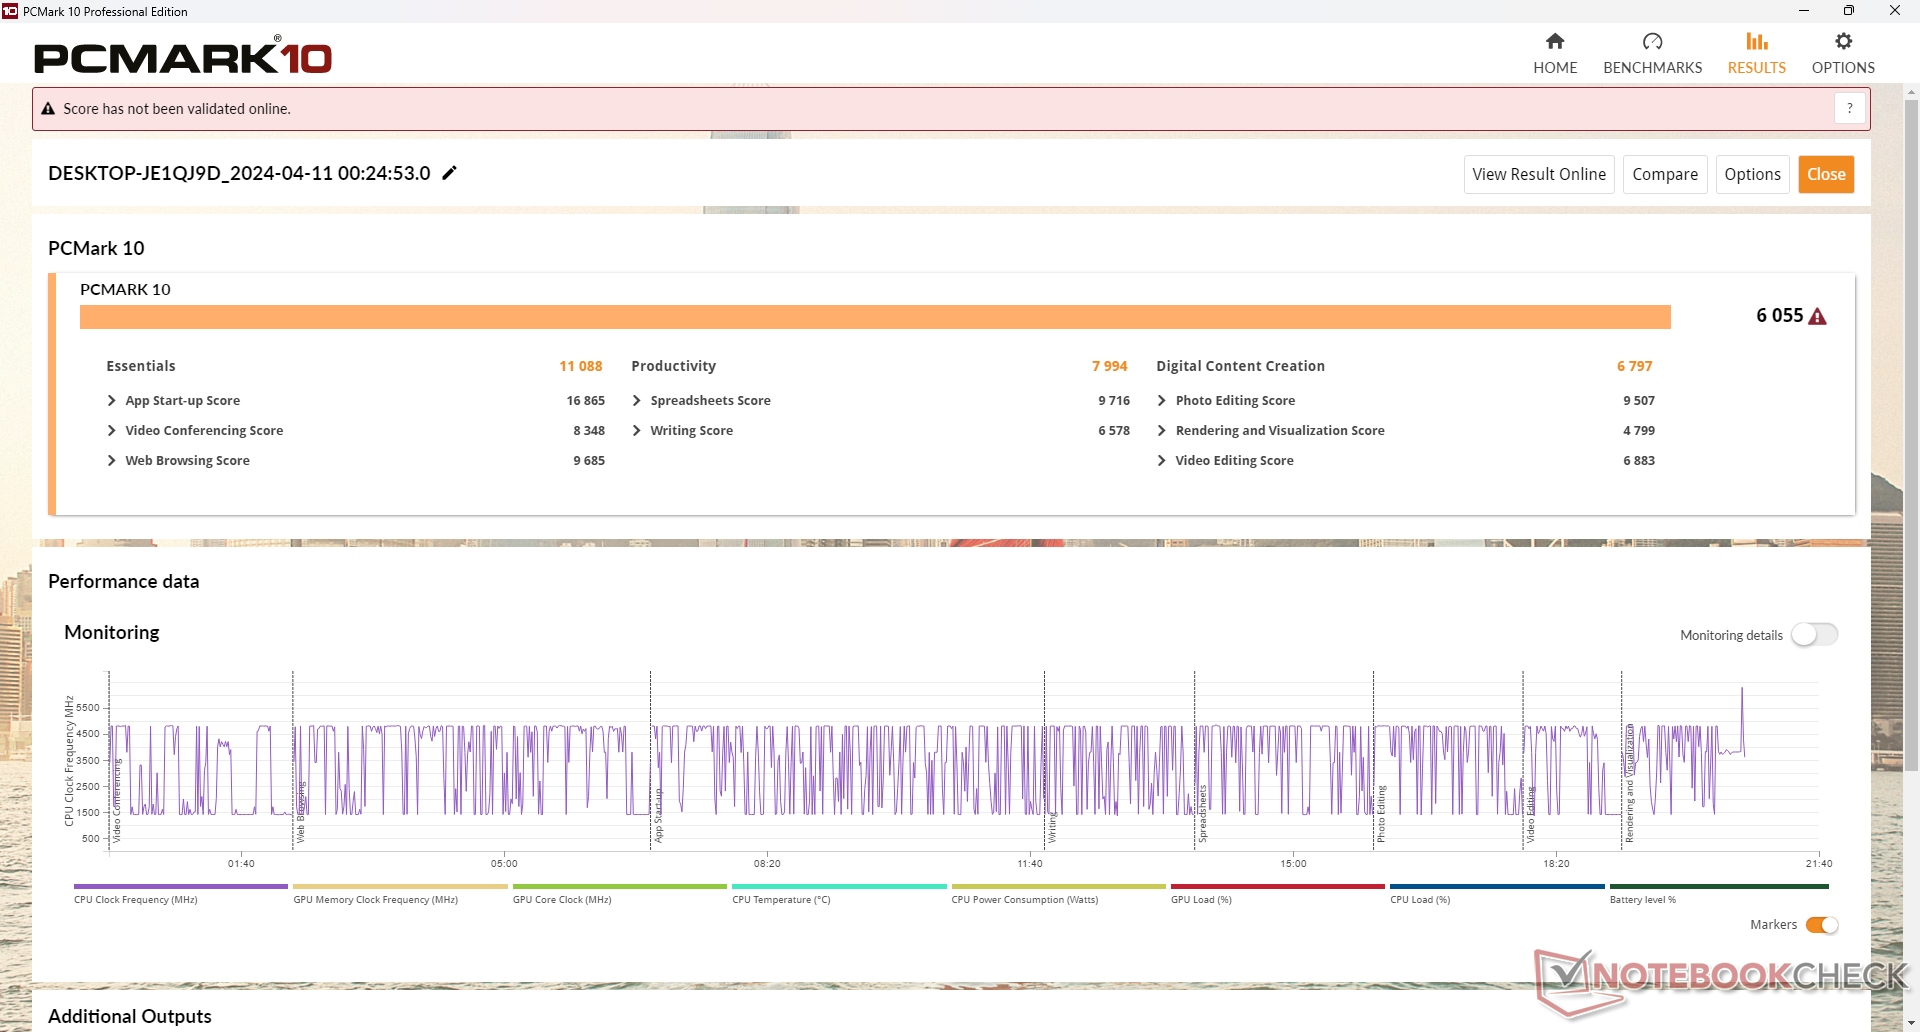
Task: Click the Essentials score 11 088
Action: click(581, 366)
